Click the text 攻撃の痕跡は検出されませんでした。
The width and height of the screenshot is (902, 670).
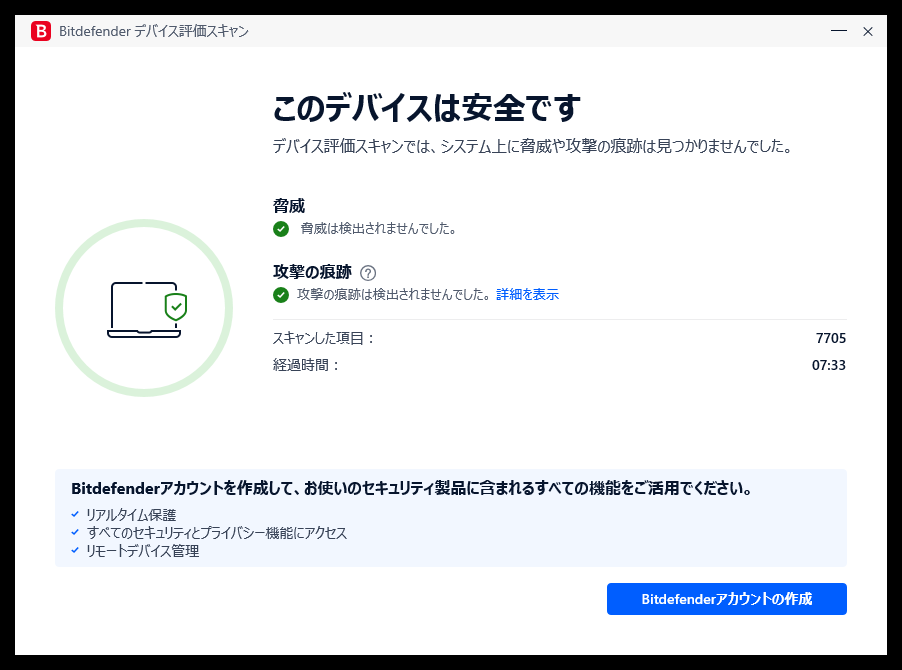pyautogui.click(x=395, y=294)
